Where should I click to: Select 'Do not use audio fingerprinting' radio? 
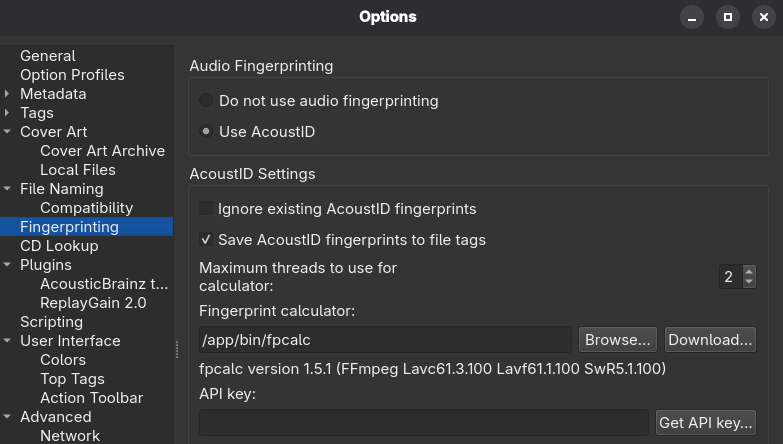coord(206,101)
